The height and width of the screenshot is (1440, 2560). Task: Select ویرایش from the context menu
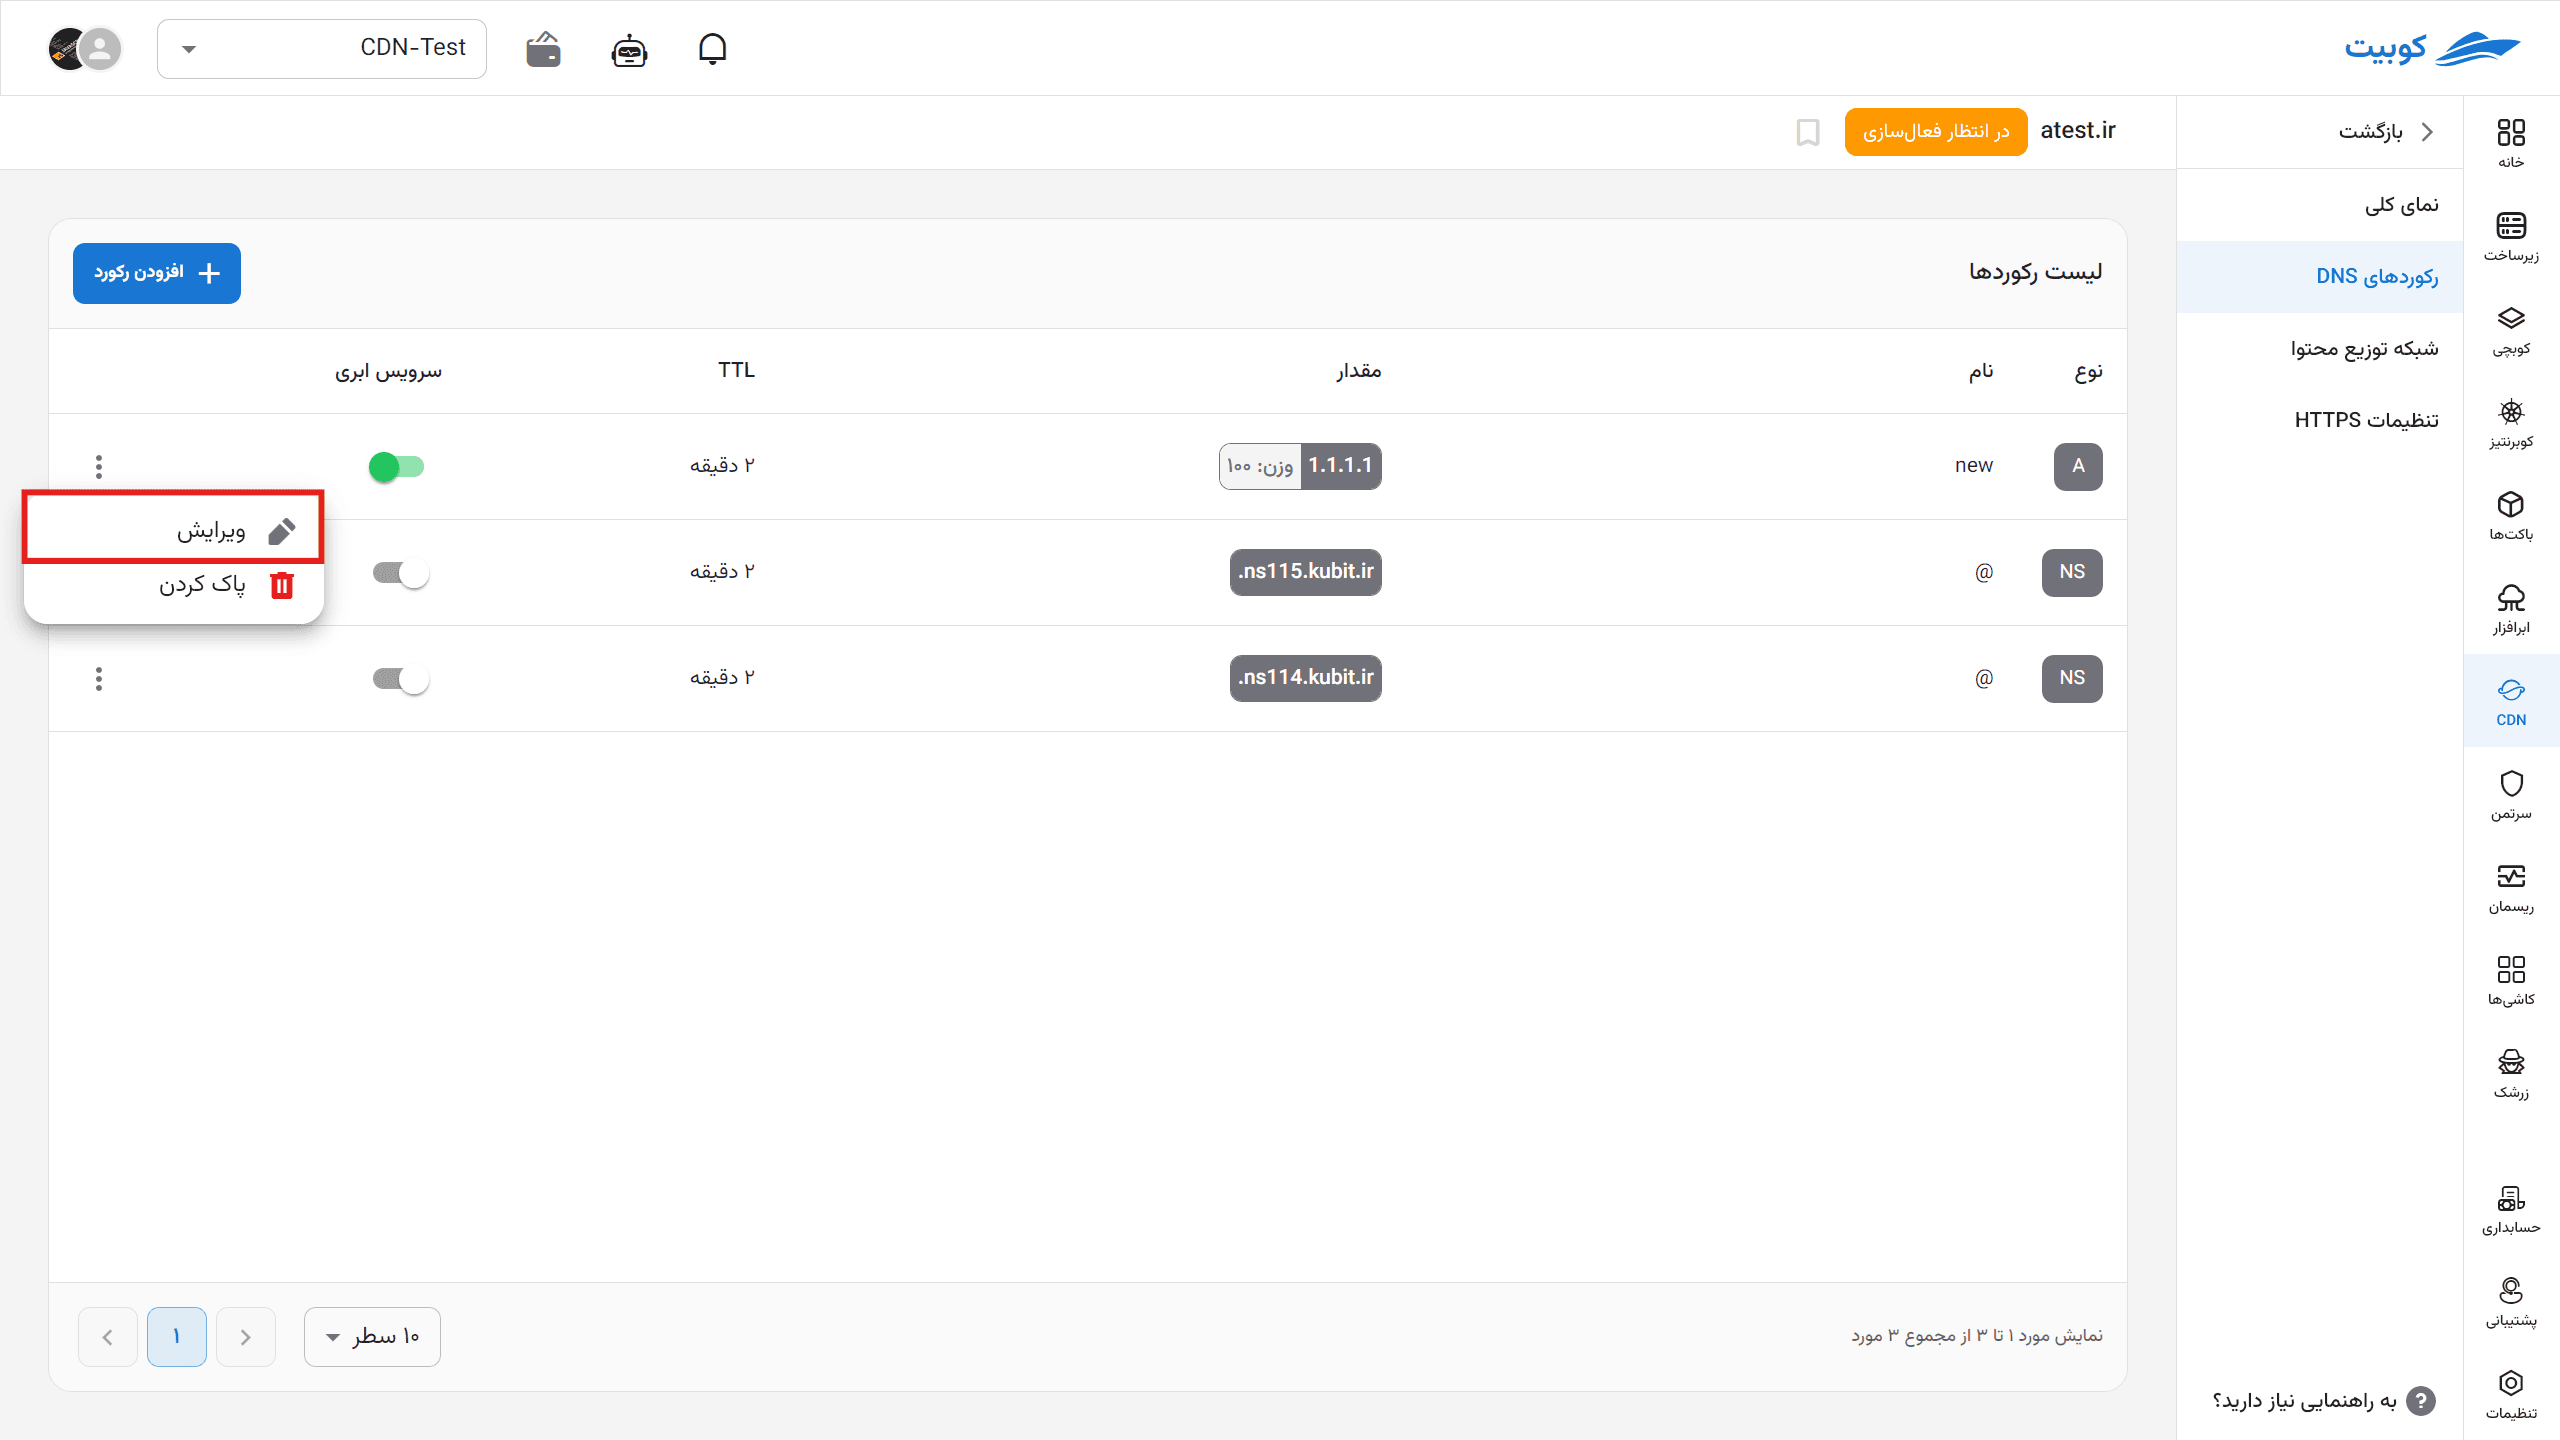tap(173, 530)
